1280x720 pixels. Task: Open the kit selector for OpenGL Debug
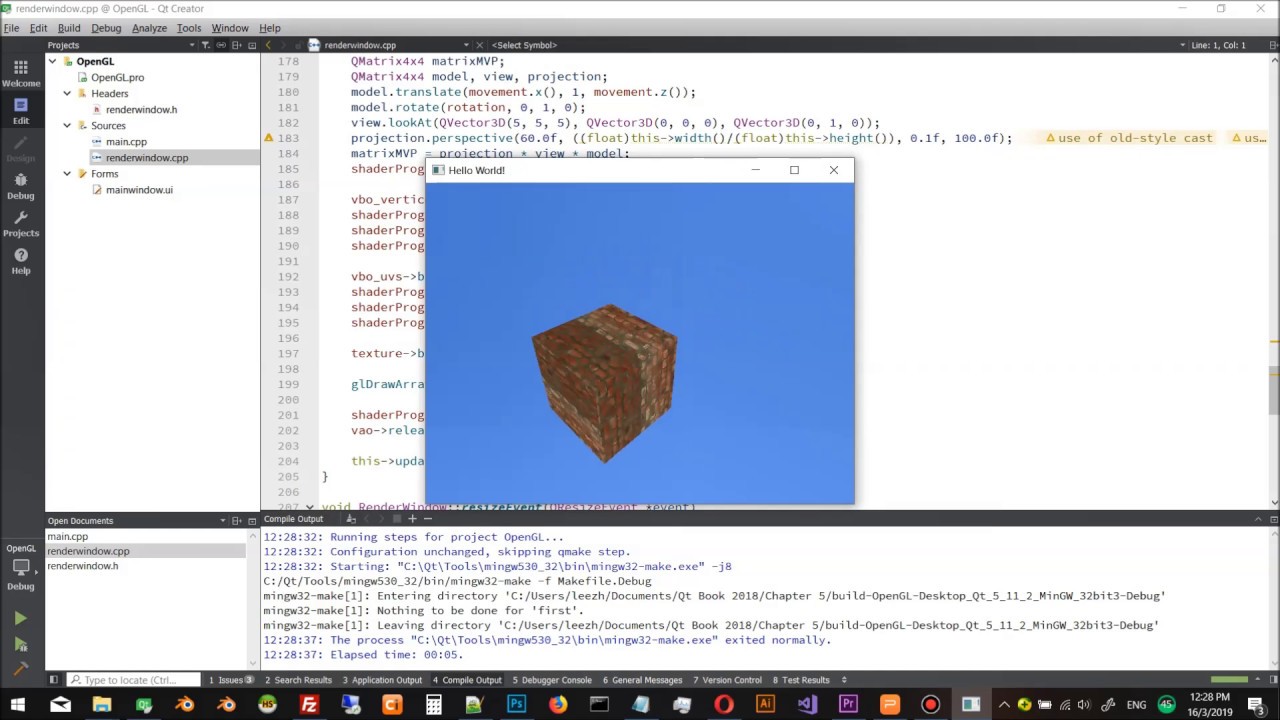(x=21, y=567)
